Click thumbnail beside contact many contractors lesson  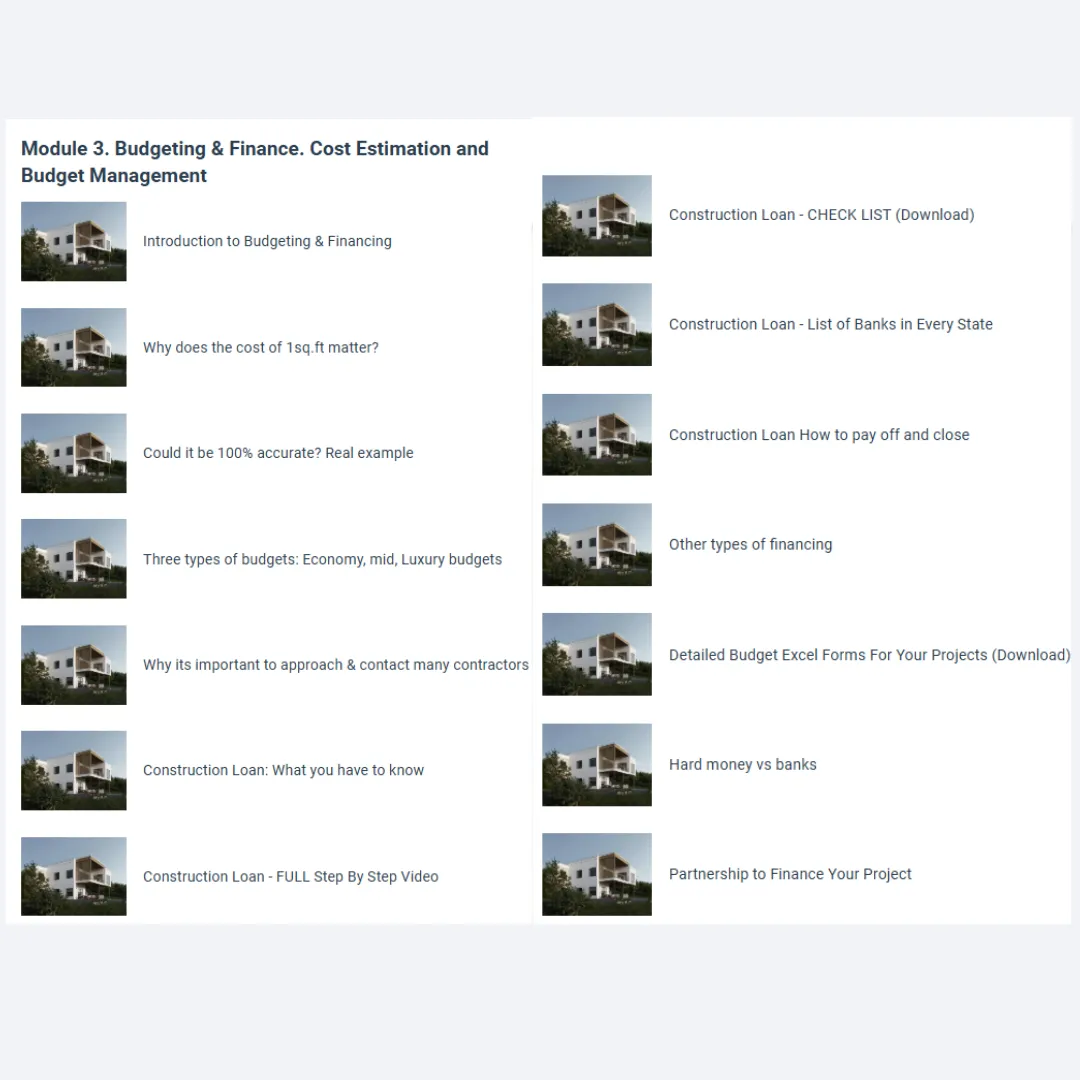pos(74,665)
